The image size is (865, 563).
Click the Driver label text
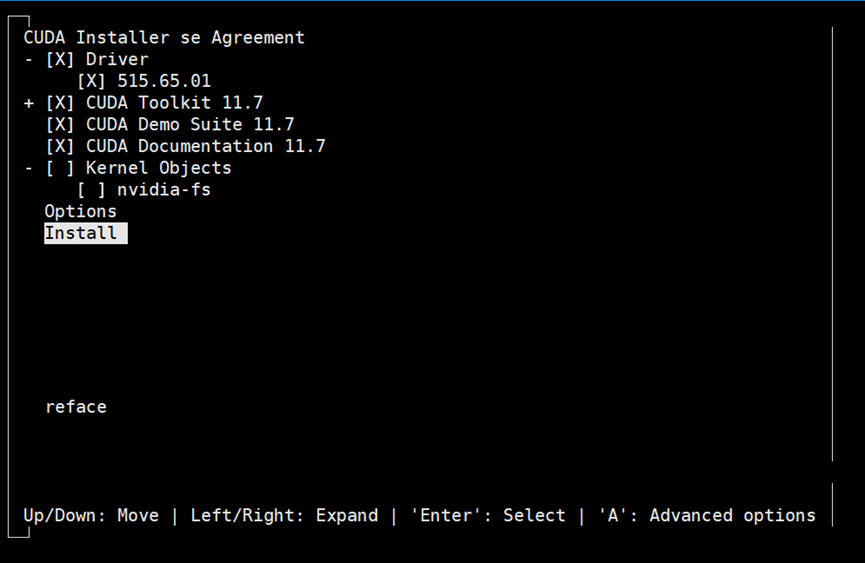[x=117, y=60]
